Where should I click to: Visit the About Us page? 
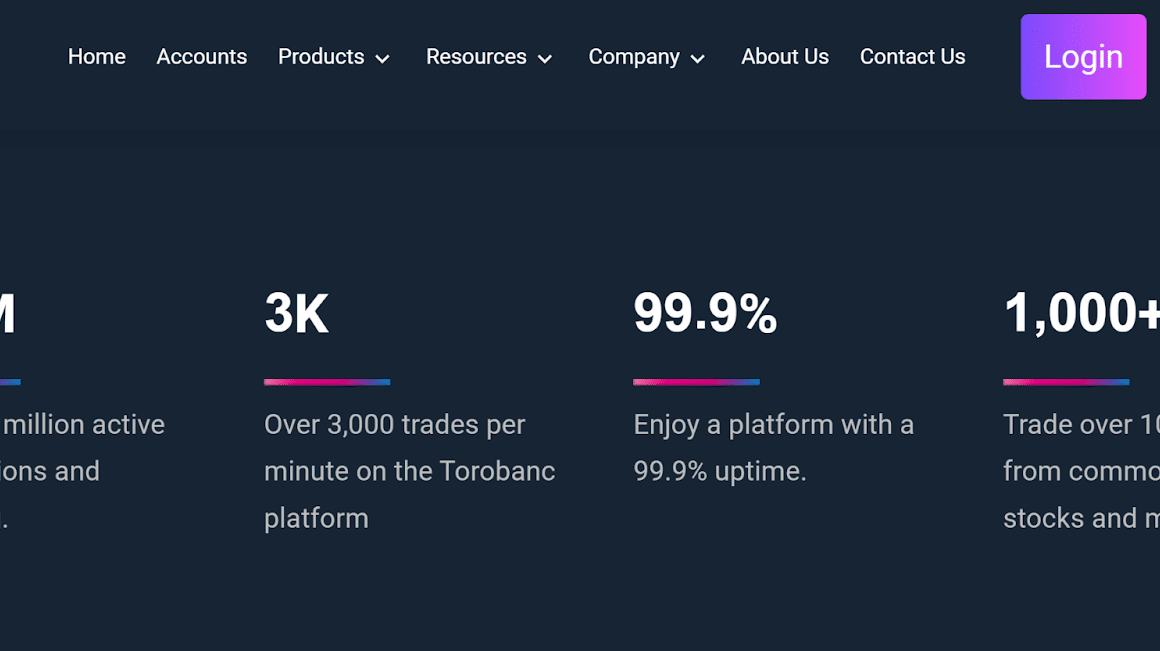784,57
